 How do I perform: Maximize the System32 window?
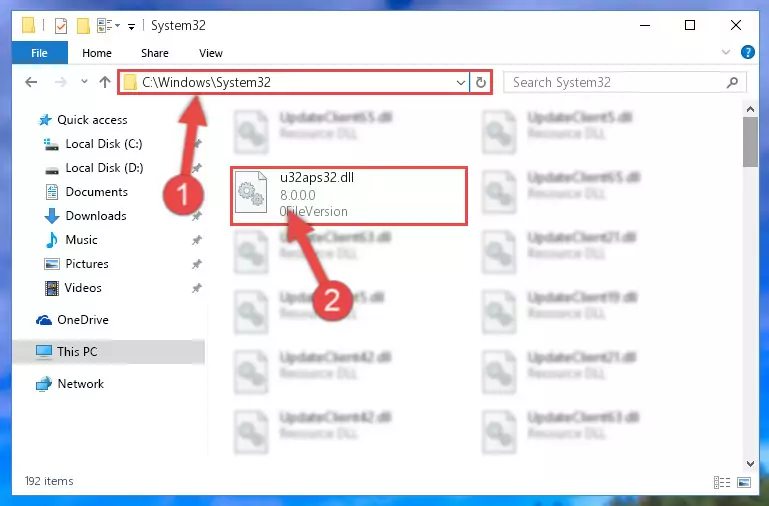pyautogui.click(x=690, y=25)
